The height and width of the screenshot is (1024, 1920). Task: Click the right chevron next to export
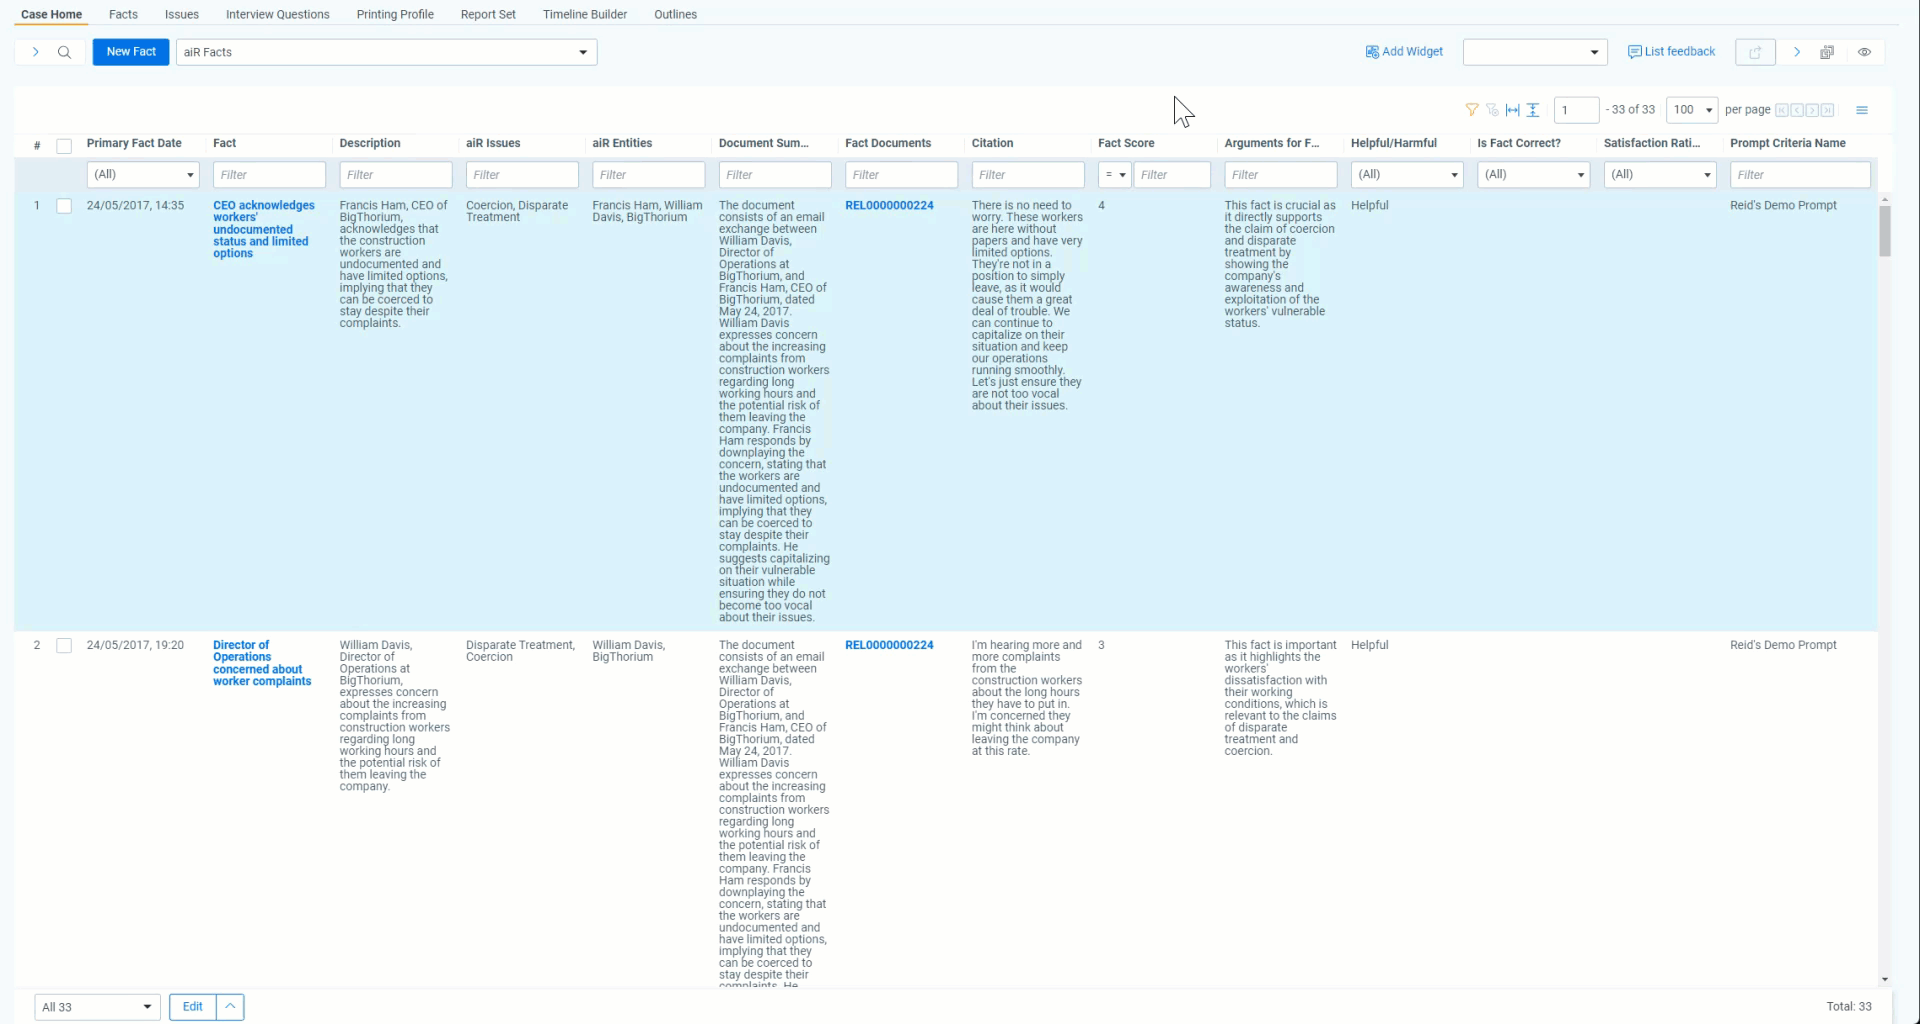pos(1797,52)
